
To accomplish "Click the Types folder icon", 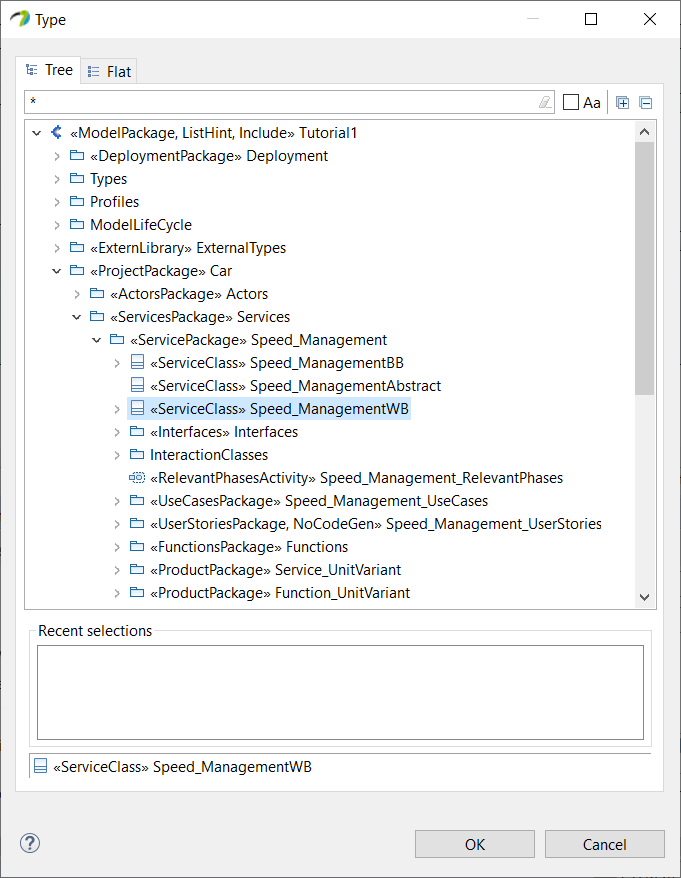I will (77, 178).
